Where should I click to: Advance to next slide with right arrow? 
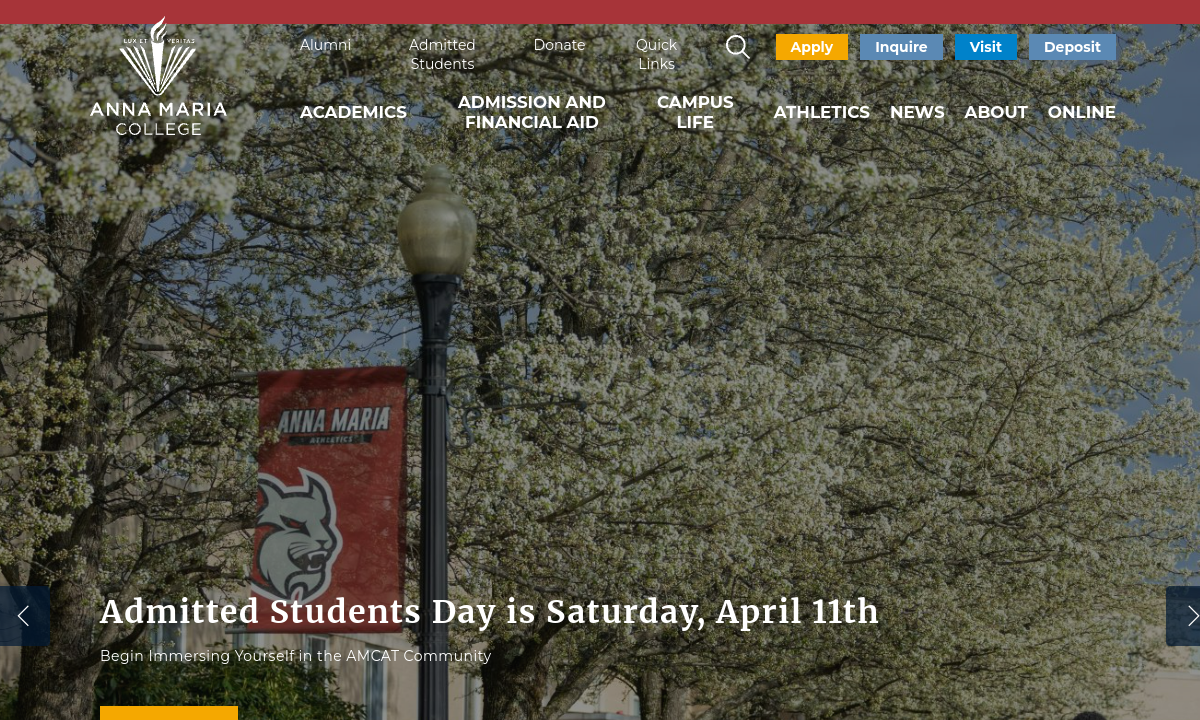point(1186,616)
